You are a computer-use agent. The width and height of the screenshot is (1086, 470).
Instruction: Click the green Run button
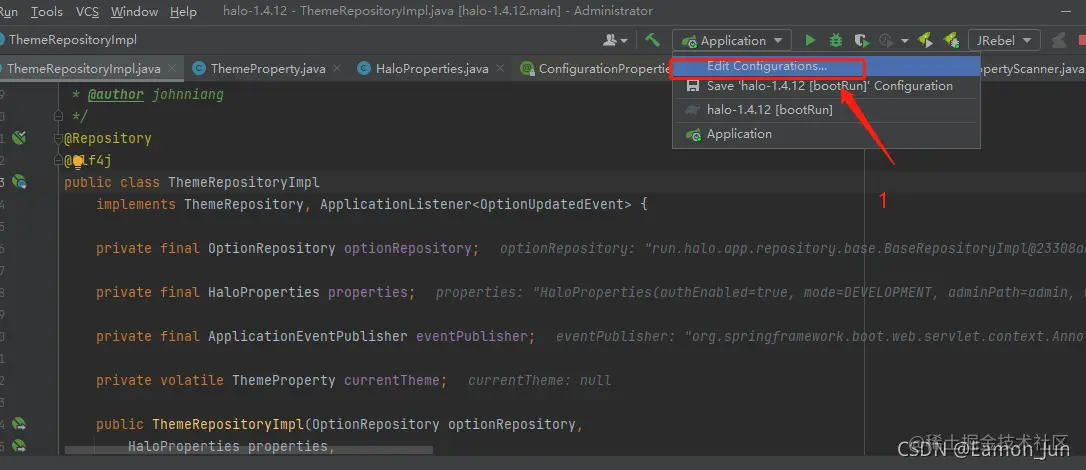pyautogui.click(x=810, y=40)
